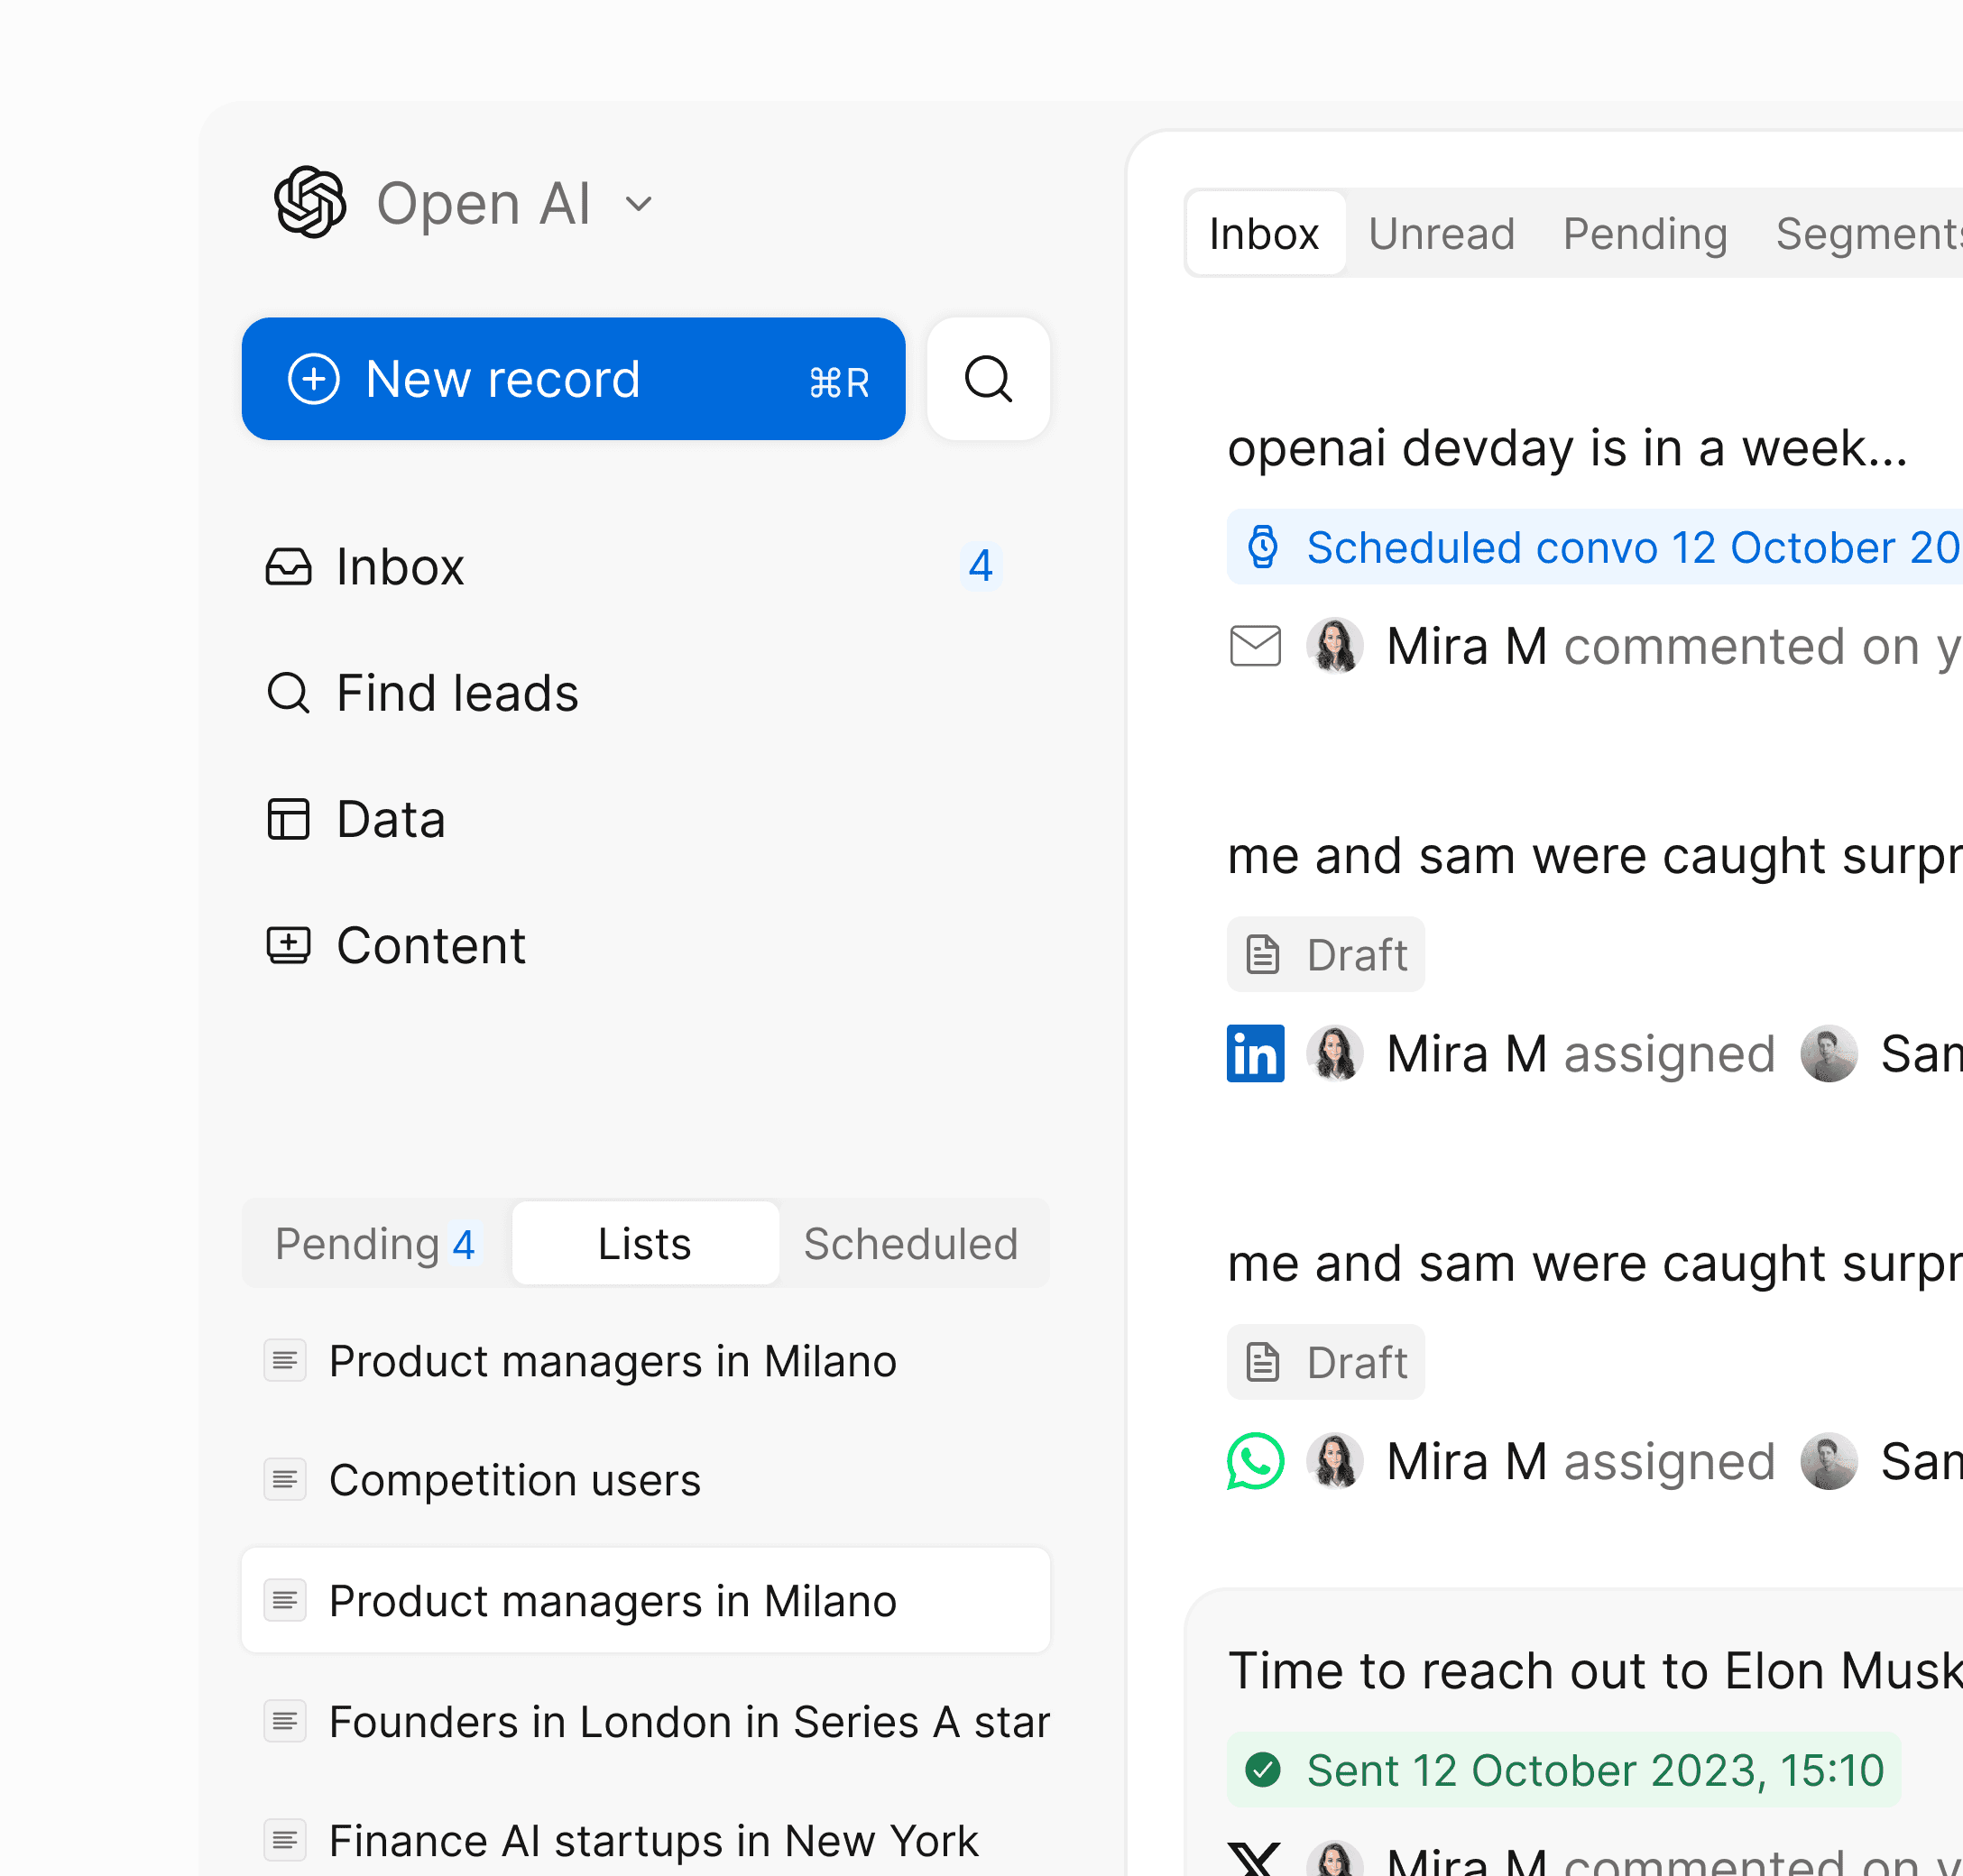Click the Inbox count badge 4

(x=980, y=567)
